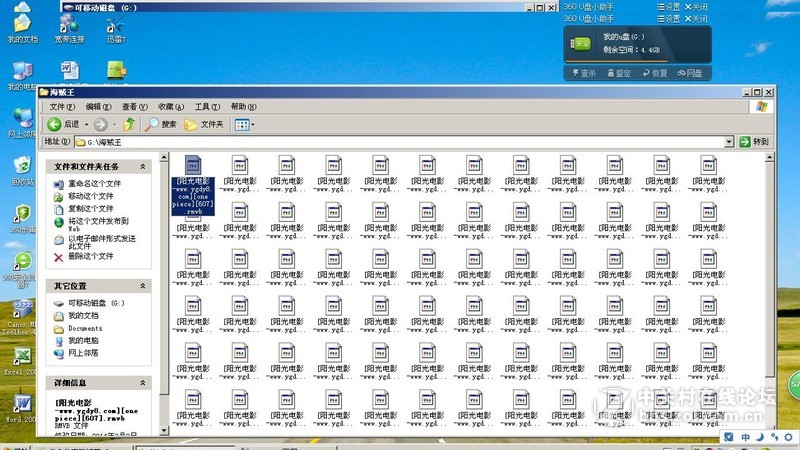
Task: Click 复制这个文件 task link
Action: [x=91, y=208]
